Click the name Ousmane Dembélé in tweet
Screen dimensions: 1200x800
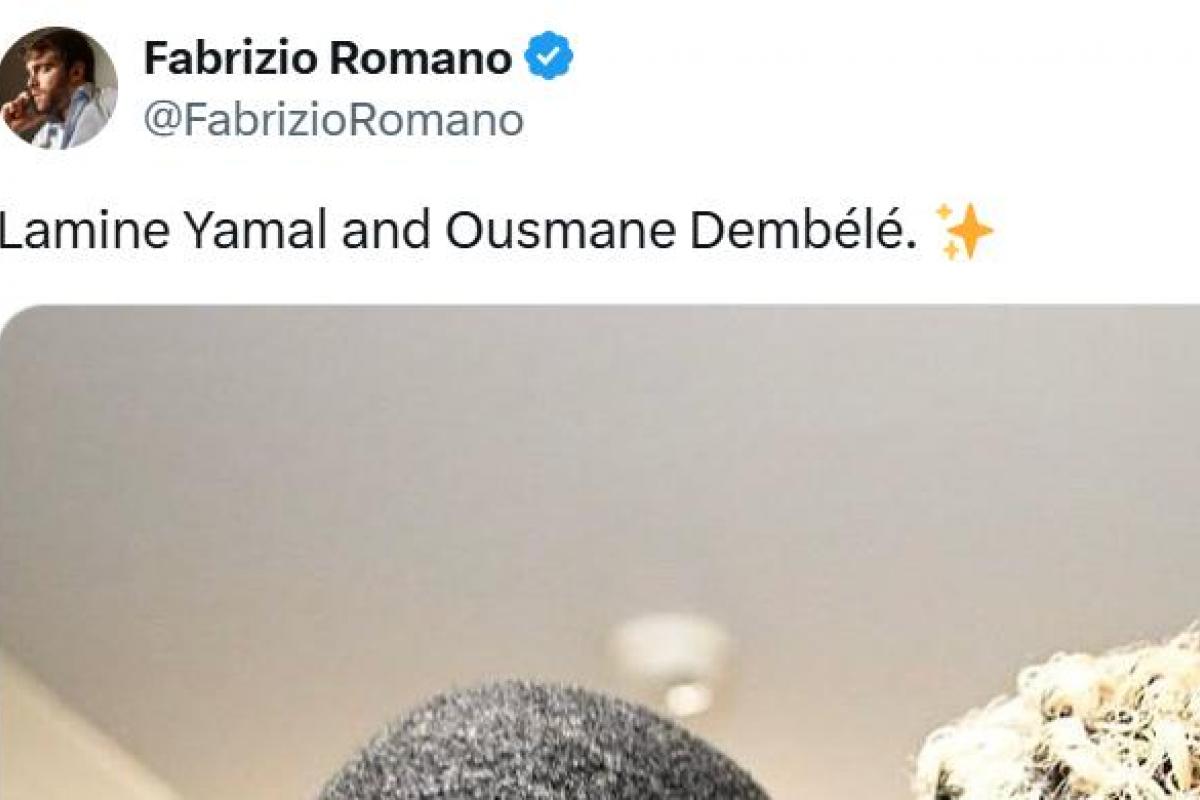[682, 232]
